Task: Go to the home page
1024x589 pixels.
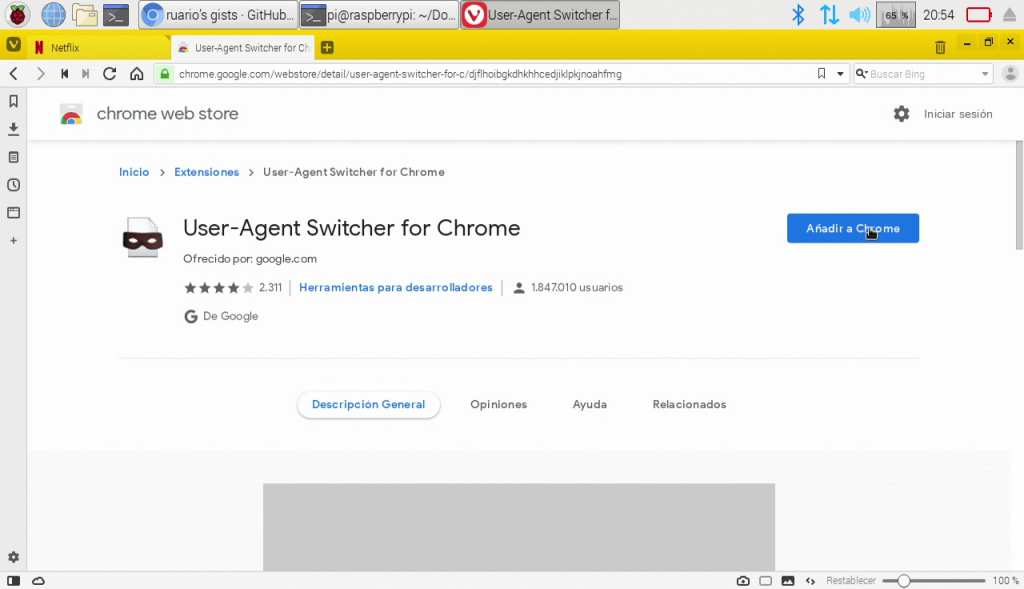Action: [x=136, y=74]
